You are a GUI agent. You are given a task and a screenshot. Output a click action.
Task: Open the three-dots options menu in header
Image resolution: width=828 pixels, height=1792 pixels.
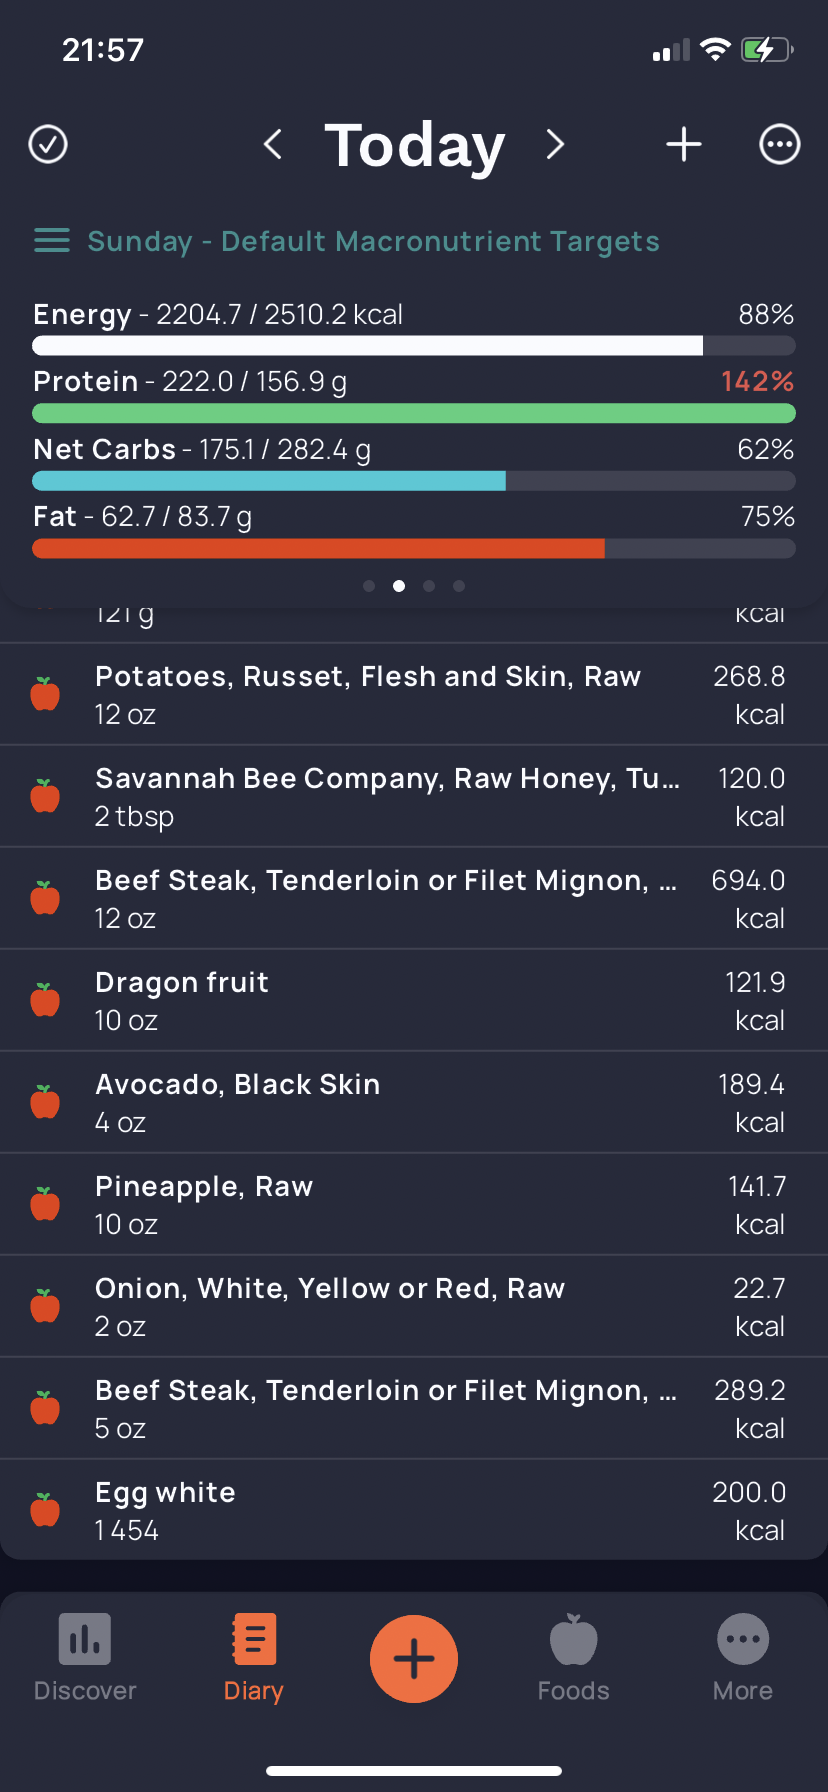[780, 144]
